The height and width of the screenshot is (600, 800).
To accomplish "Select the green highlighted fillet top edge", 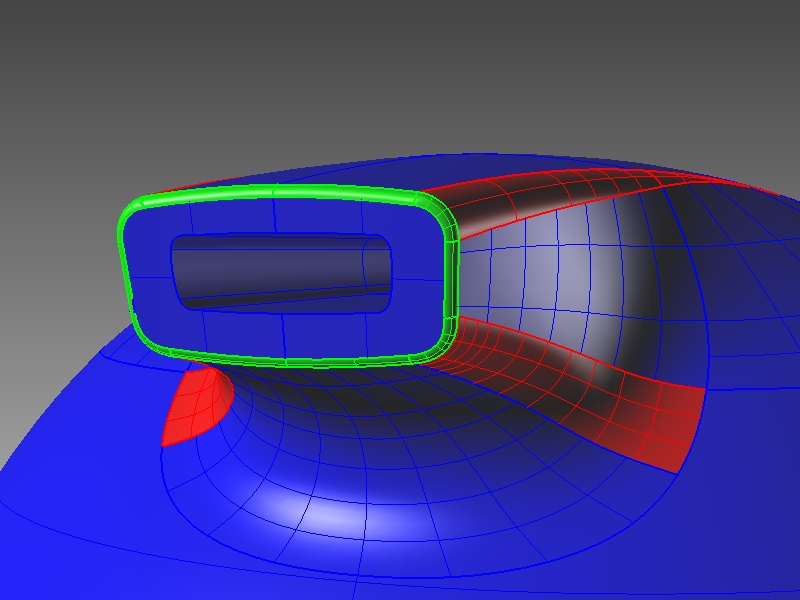I will [x=280, y=191].
